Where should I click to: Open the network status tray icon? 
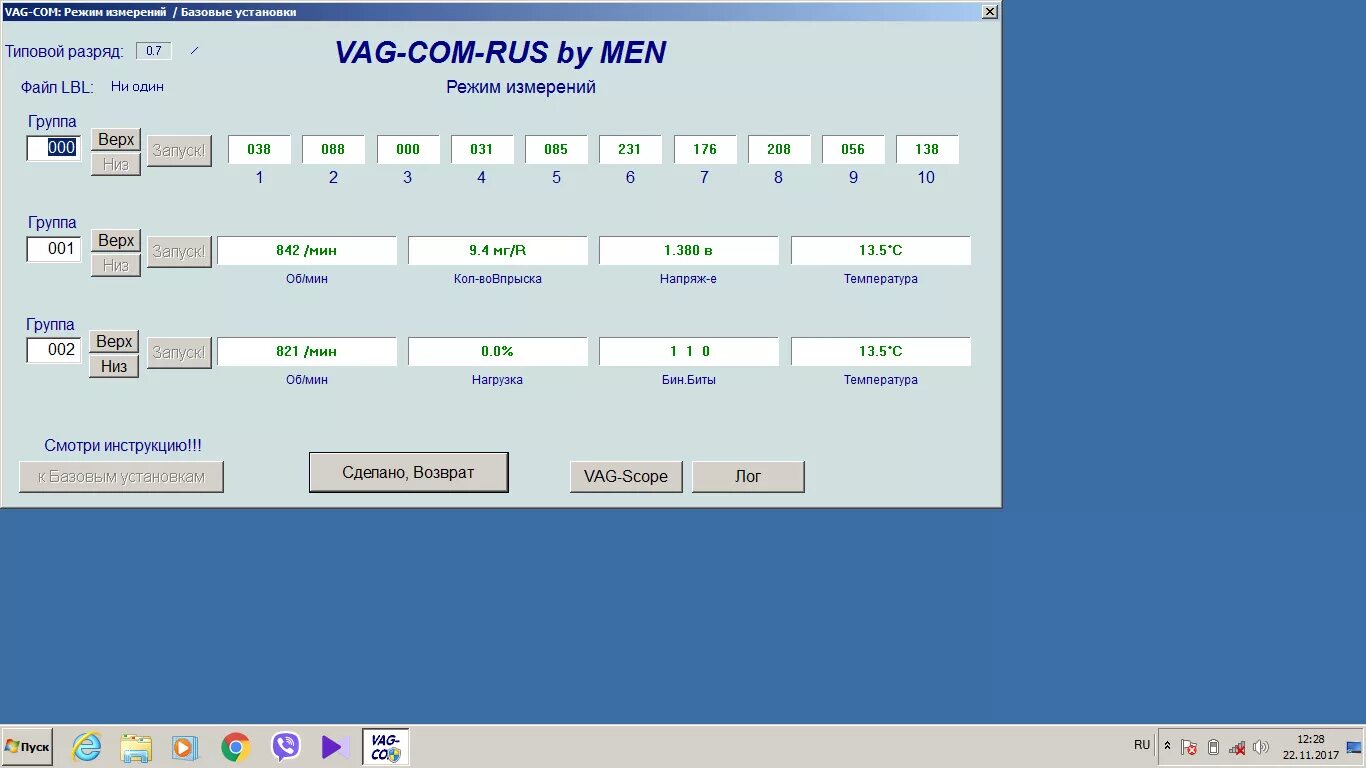(x=1237, y=747)
